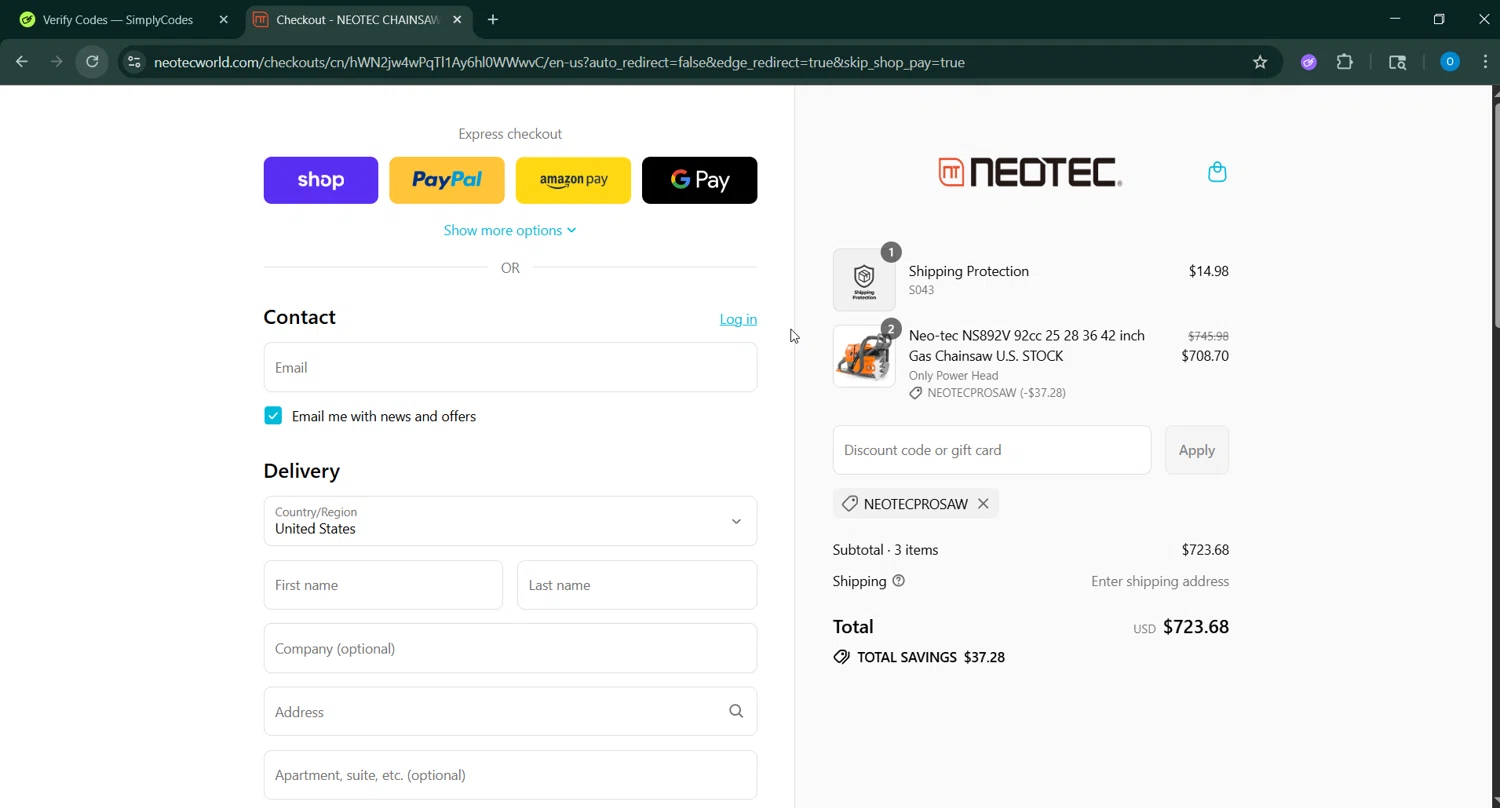Screen dimensions: 1500x808
Task: Click the Apply discount button
Action: pos(1197,450)
